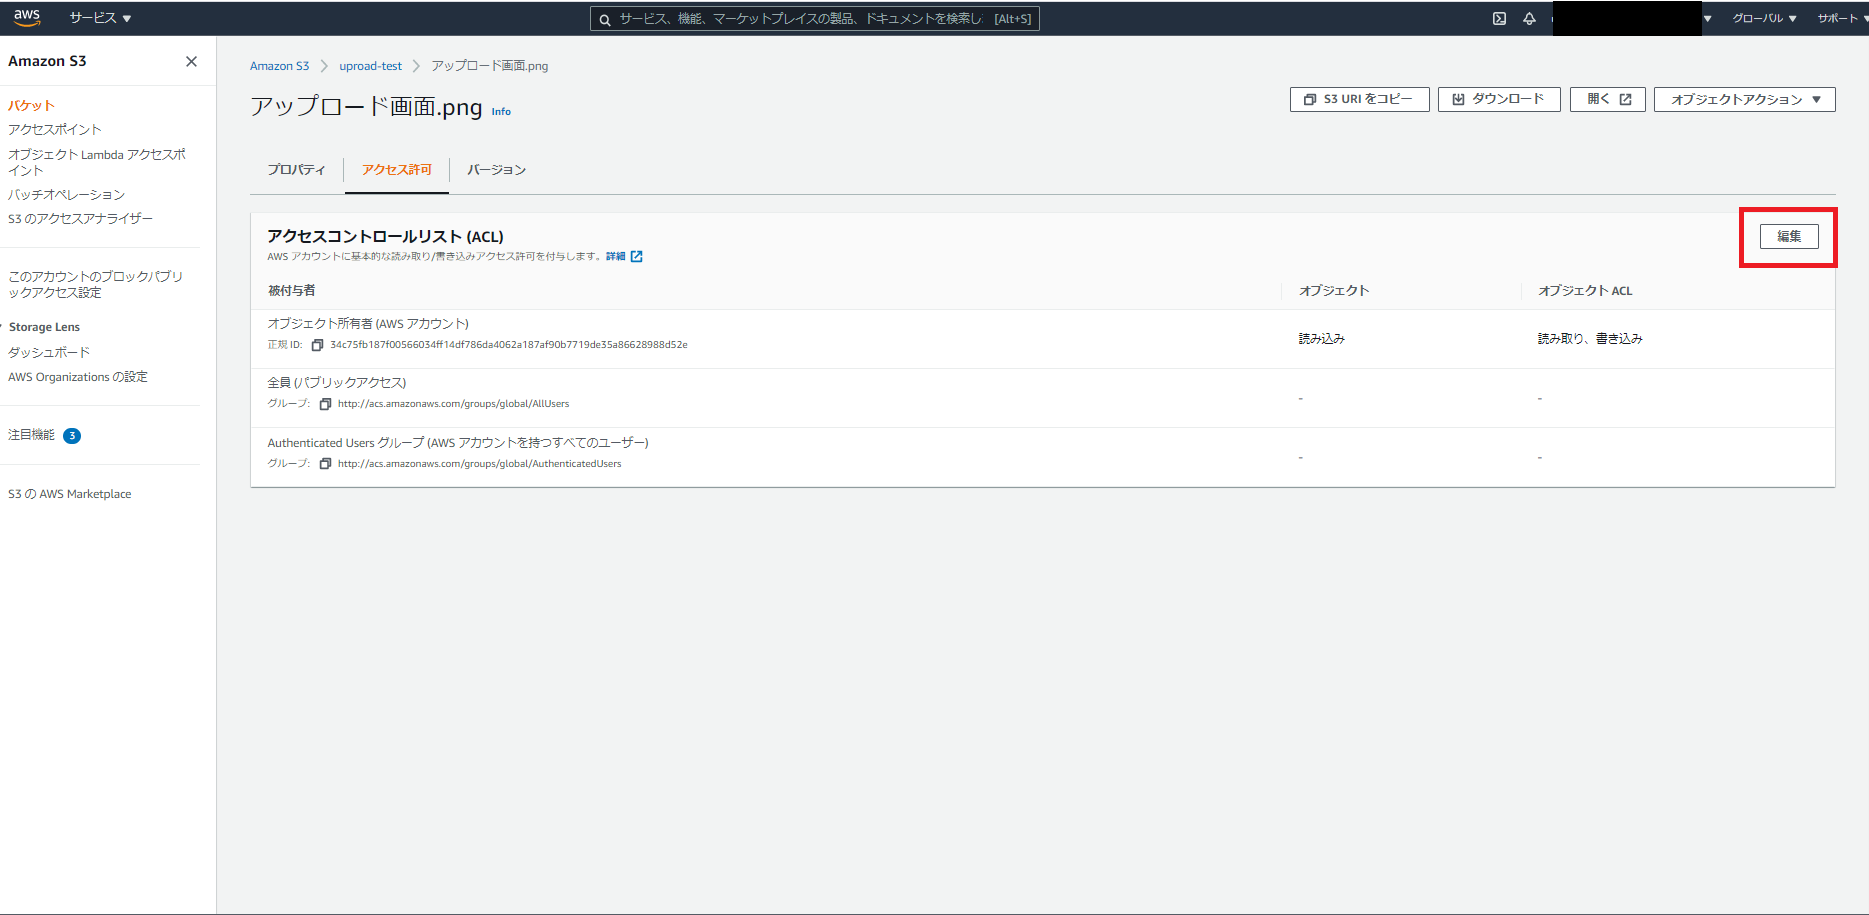Expand the グローバル region dropdown
Viewport: 1869px width, 915px height.
(1764, 18)
